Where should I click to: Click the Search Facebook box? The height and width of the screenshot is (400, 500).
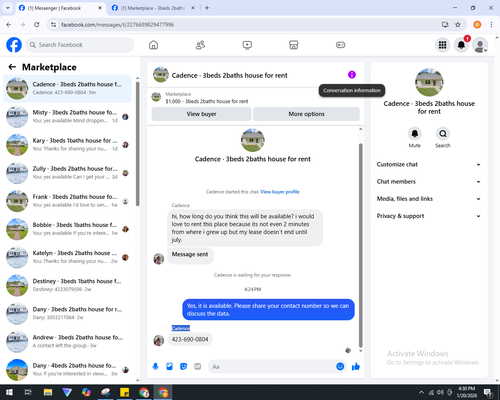80,45
